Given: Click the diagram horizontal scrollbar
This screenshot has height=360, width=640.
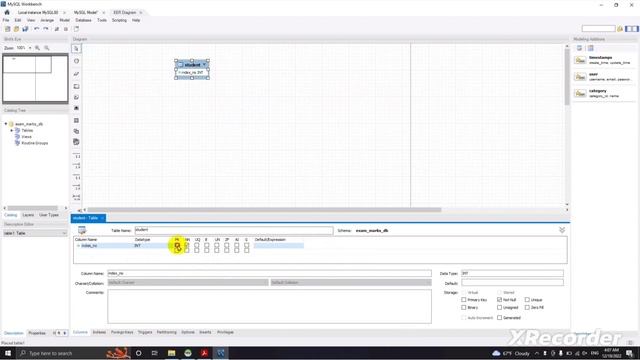Looking at the screenshot, I should point(264,210).
